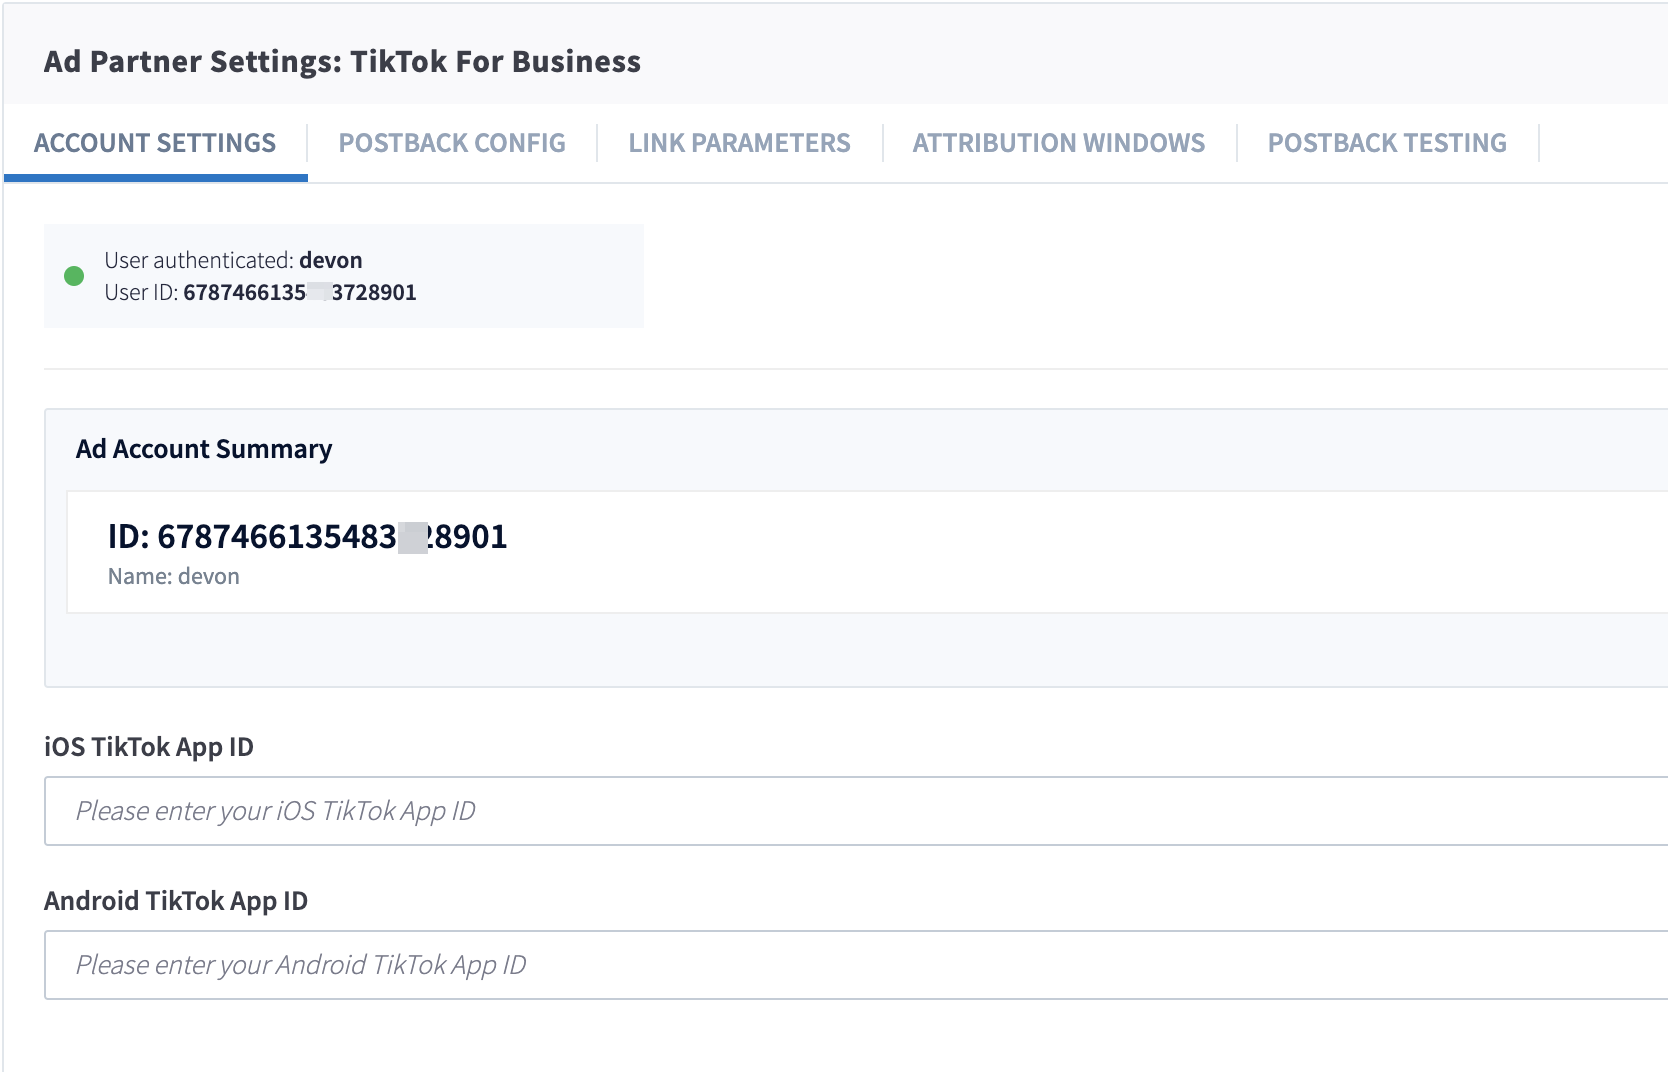Click the Ad Partner Settings page title

pyautogui.click(x=342, y=61)
